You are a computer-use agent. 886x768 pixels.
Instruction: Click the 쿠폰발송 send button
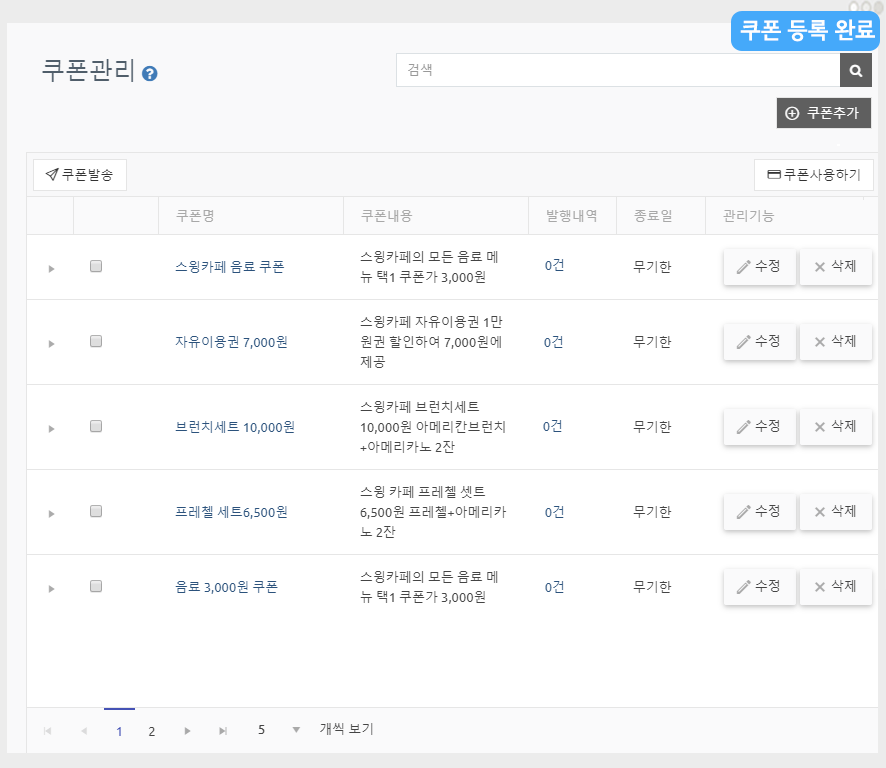(x=80, y=175)
